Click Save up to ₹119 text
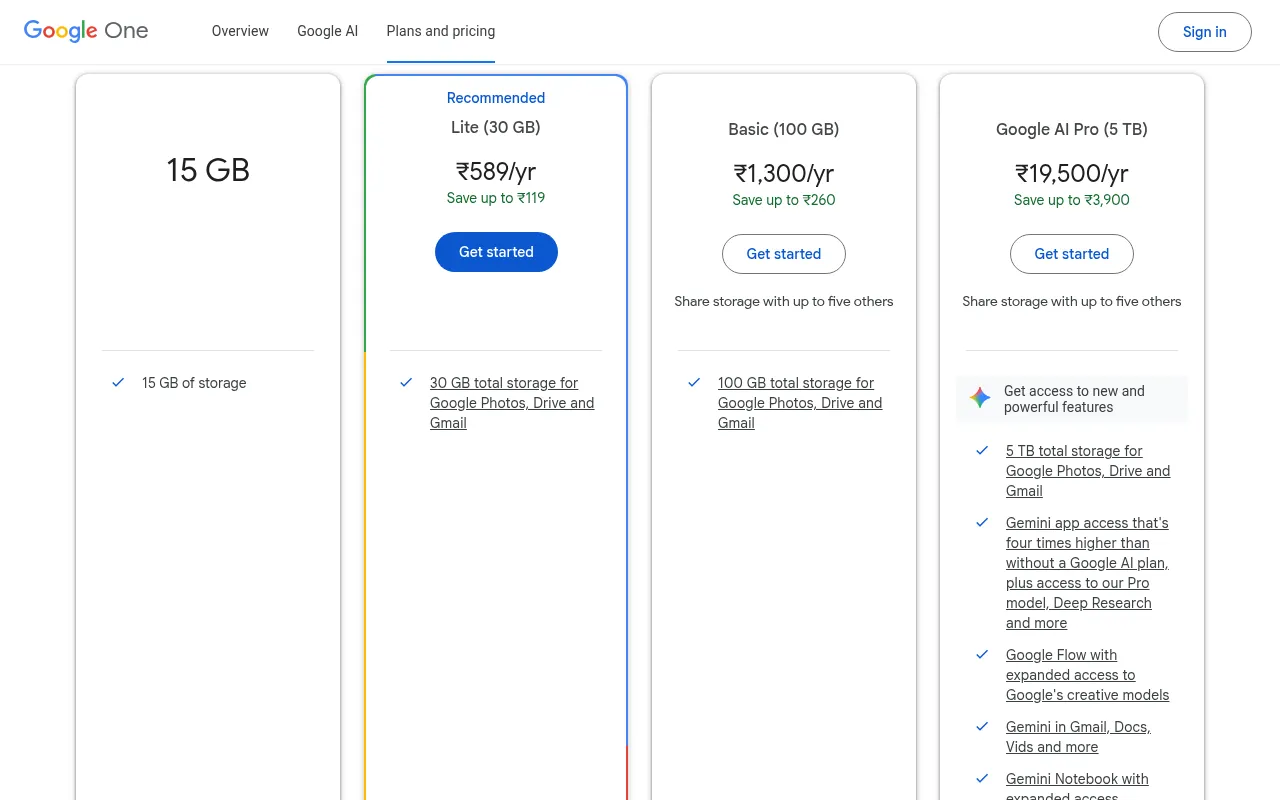The height and width of the screenshot is (800, 1280). coord(496,198)
